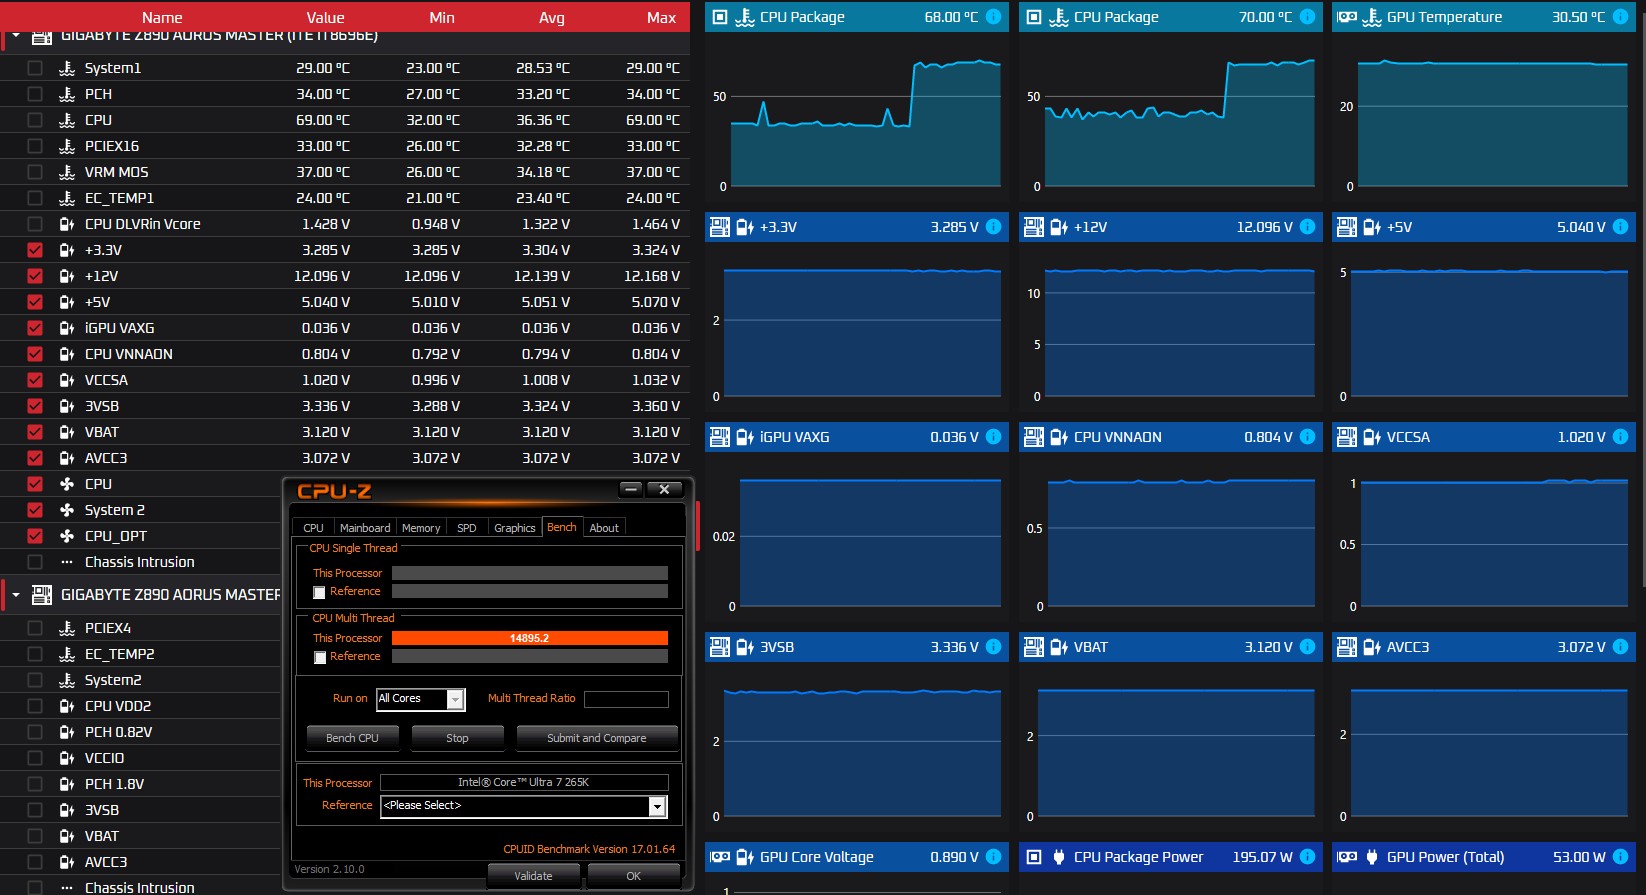Viewport: 1646px width, 895px height.
Task: Uncheck the iGPU VAXG sensor checkbox
Action: click(x=35, y=328)
